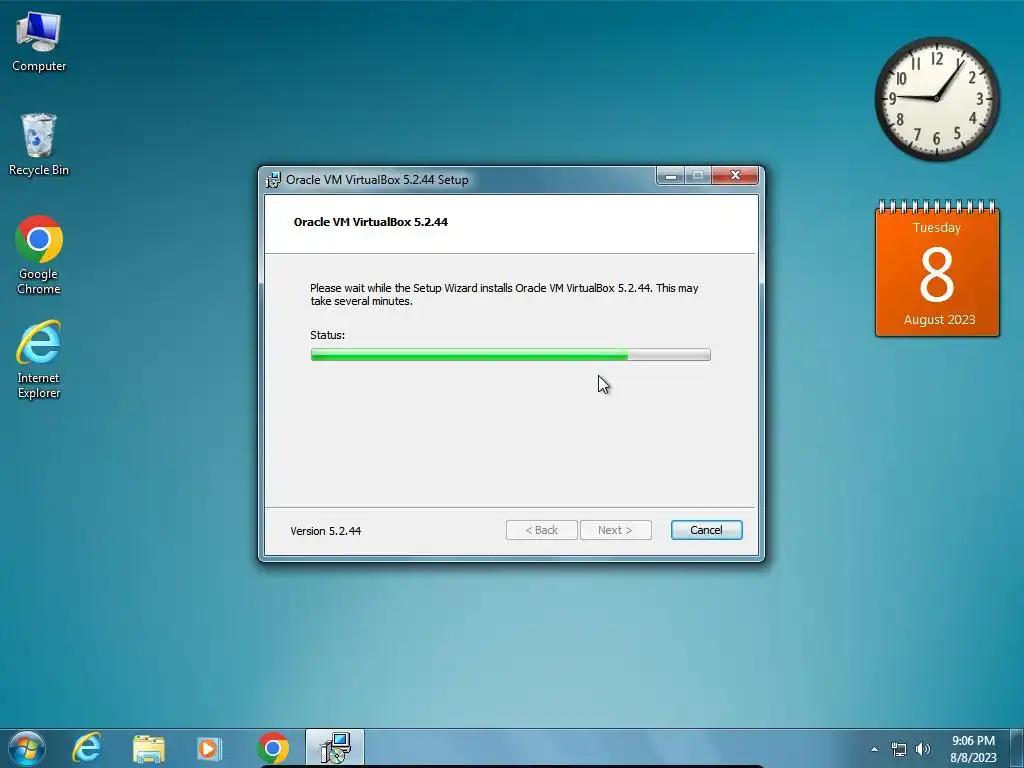Viewport: 1024px width, 768px height.
Task: Open the taskbar clock showing 9:06 PM
Action: tap(973, 749)
